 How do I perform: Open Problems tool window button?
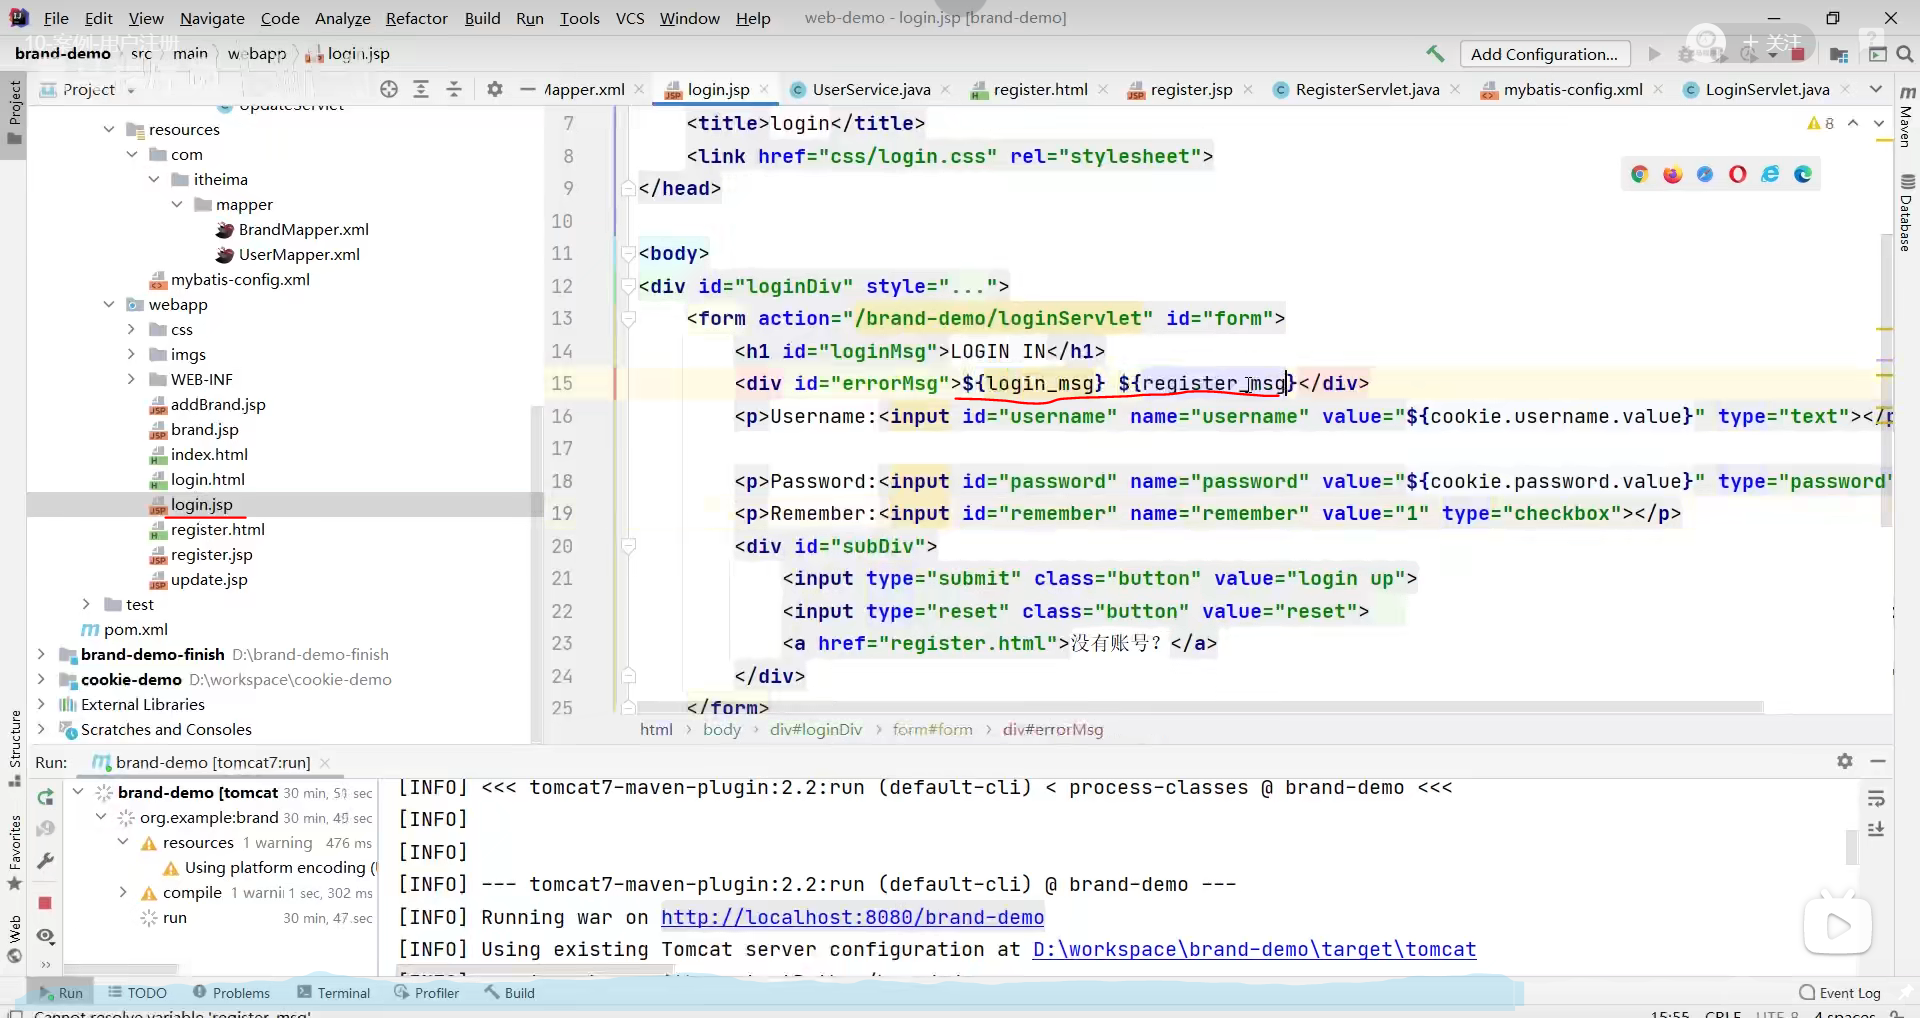point(231,993)
